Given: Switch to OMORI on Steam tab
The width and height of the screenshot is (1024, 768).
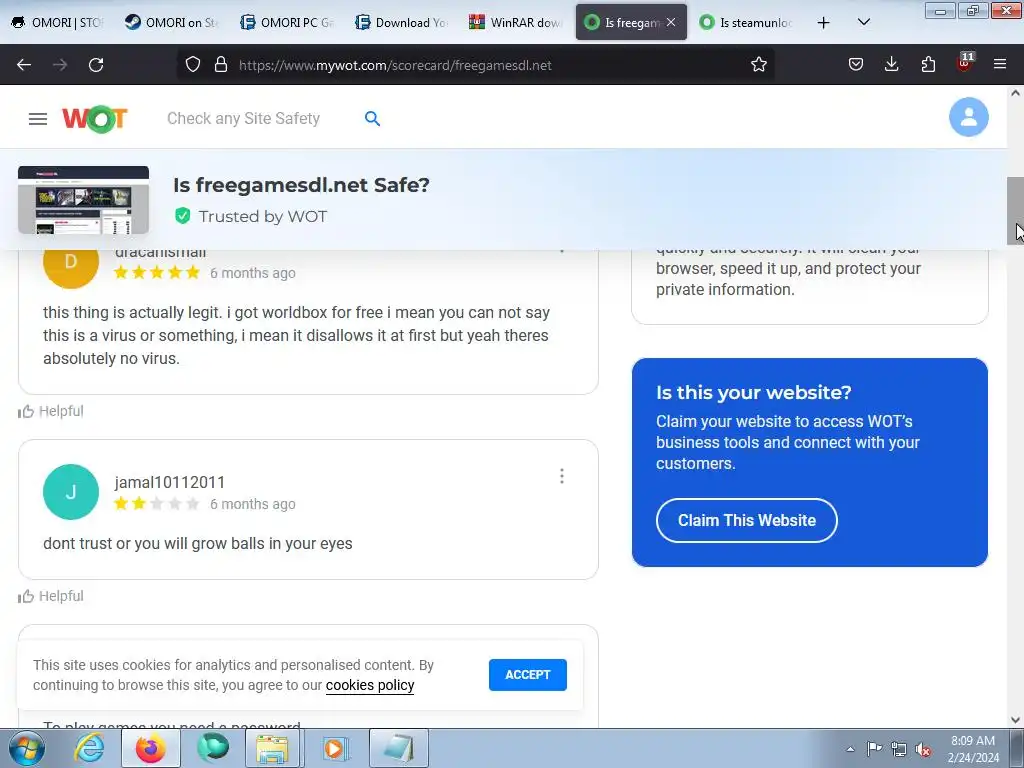Looking at the screenshot, I should (172, 22).
